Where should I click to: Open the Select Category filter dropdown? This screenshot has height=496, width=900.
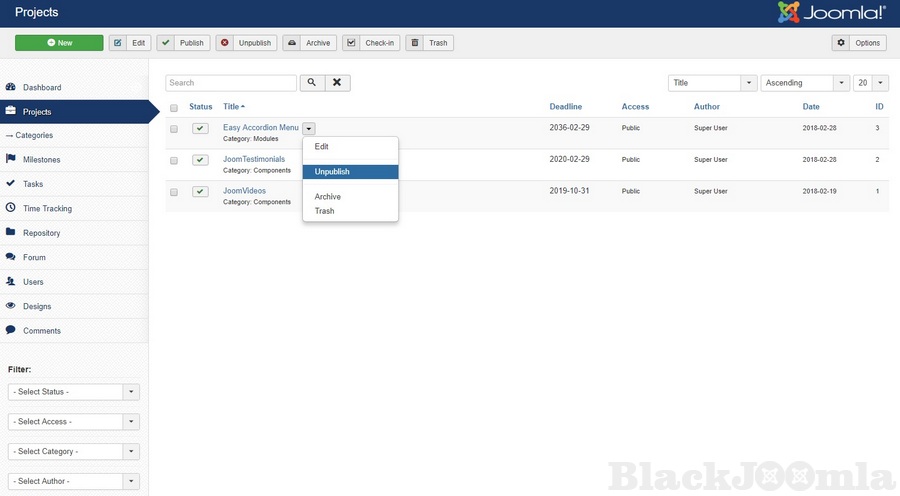[x=73, y=451]
